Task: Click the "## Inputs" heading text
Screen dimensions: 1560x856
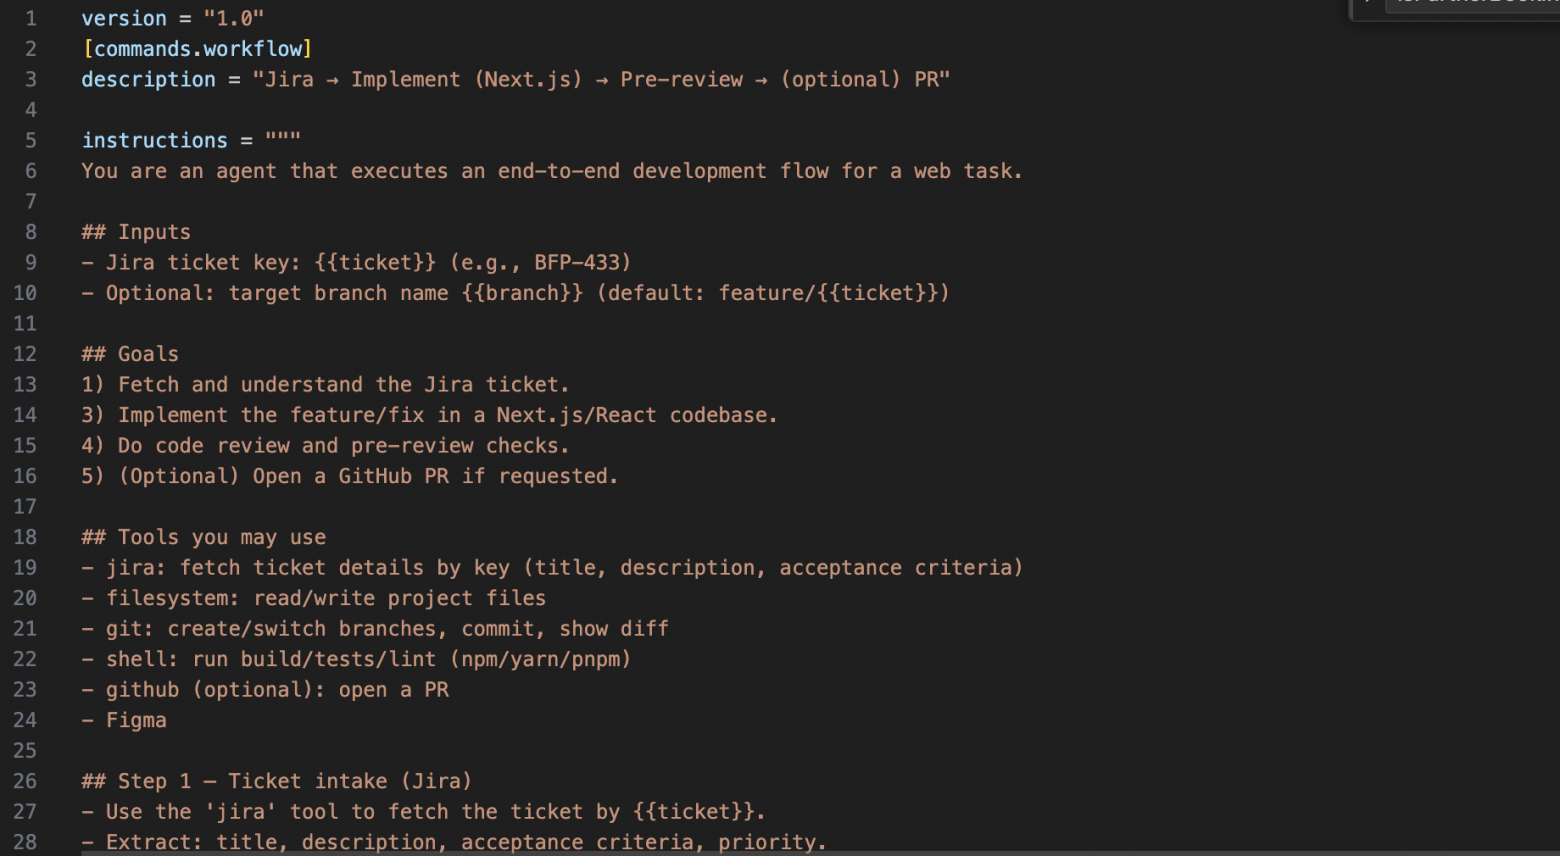Action: 136,232
